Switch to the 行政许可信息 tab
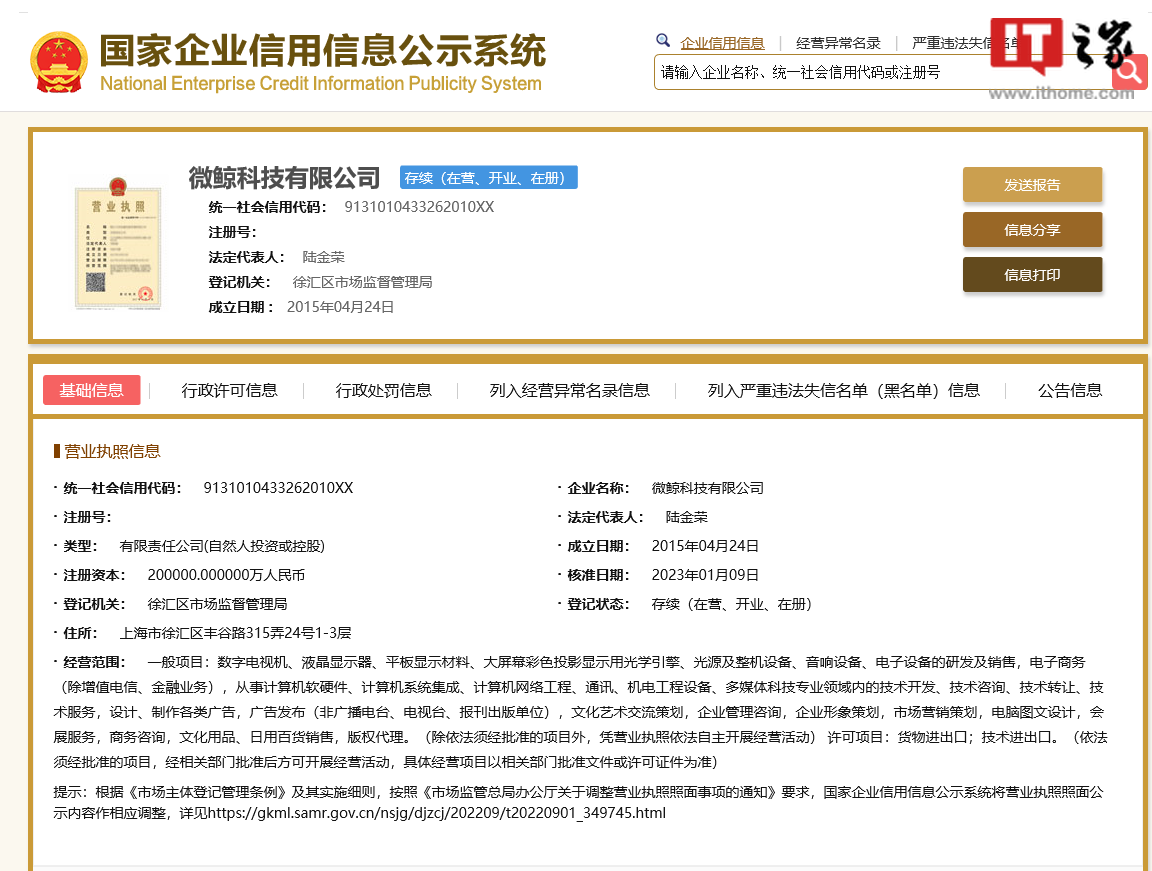Screen dimensions: 1152x871 pyautogui.click(x=229, y=390)
